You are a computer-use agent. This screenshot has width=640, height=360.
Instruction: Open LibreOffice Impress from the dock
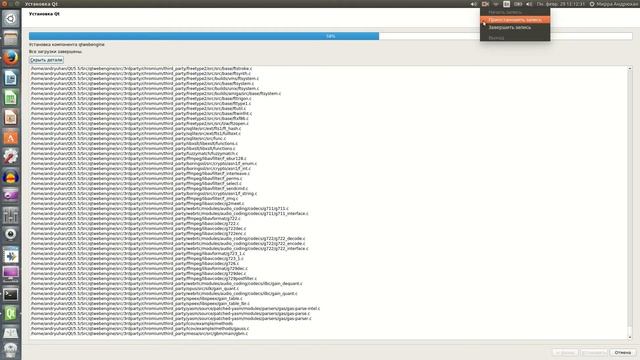11,117
